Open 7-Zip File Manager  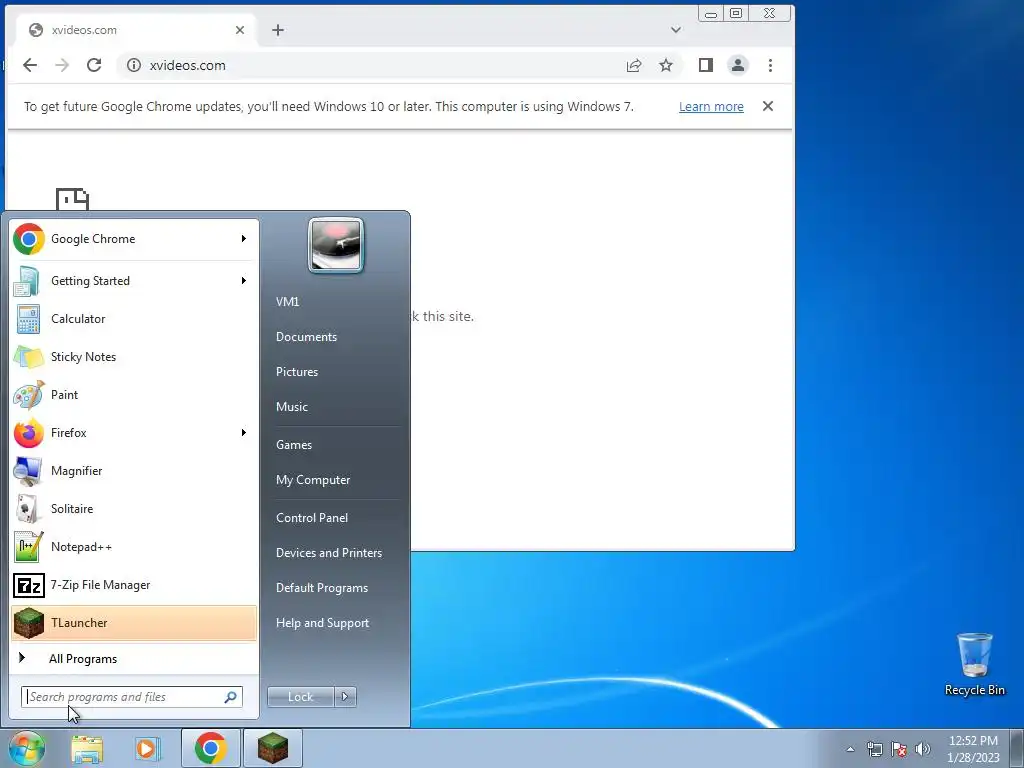pyautogui.click(x=134, y=584)
